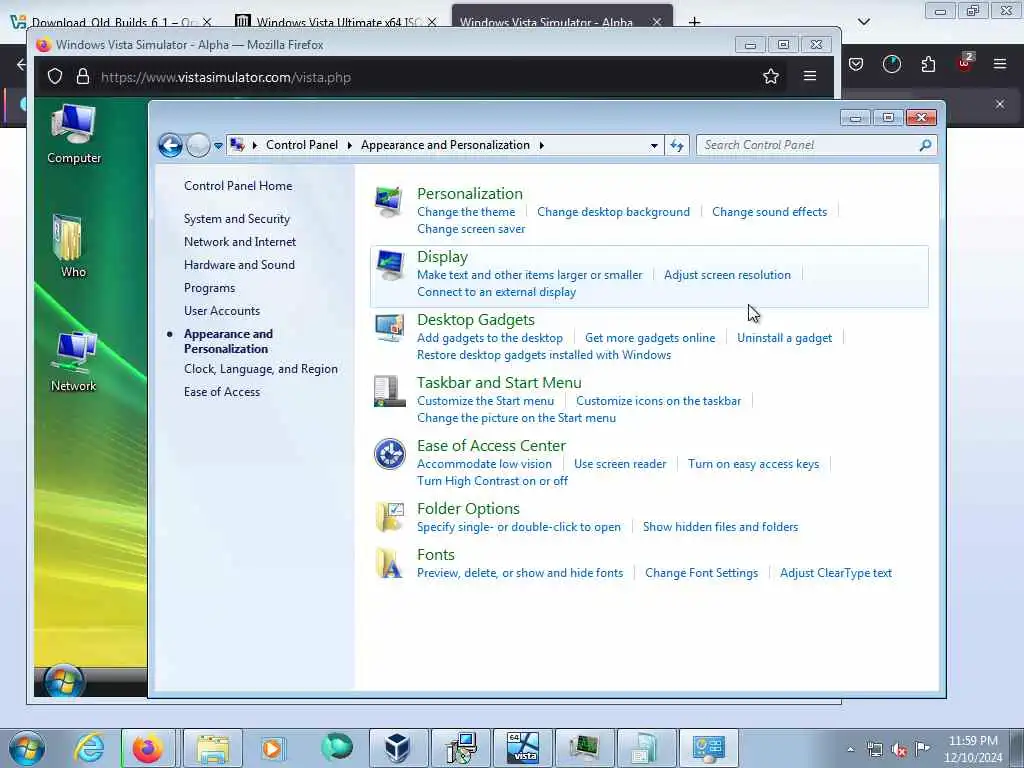Go to Control Panel Home
The width and height of the screenshot is (1024, 768).
pos(238,185)
